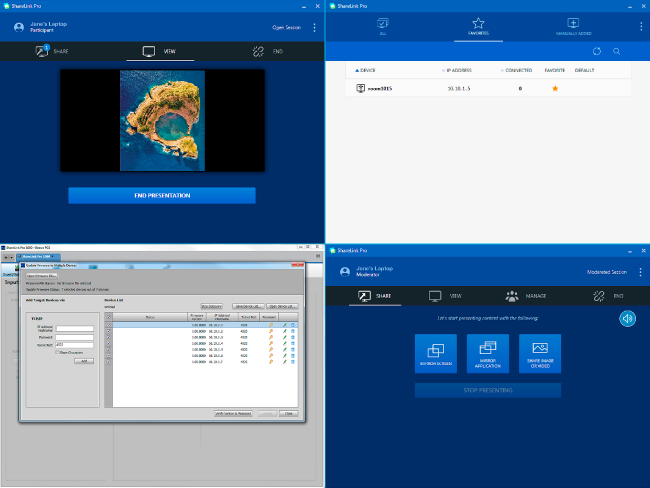Switch to the Manage tab

(524, 296)
